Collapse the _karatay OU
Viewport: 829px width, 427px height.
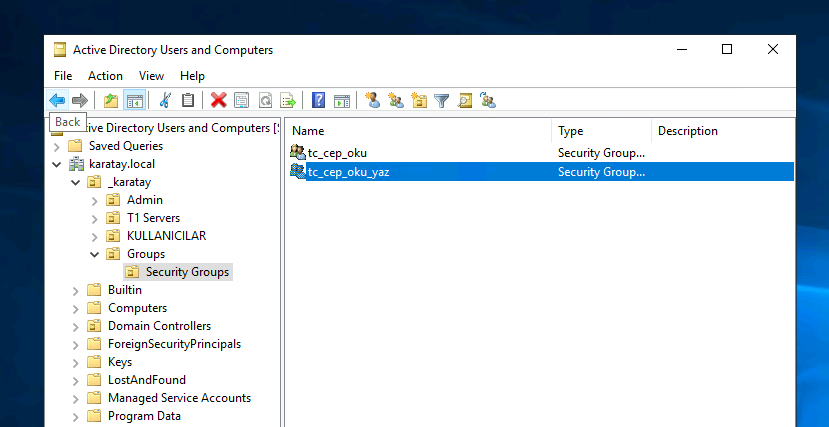76,182
